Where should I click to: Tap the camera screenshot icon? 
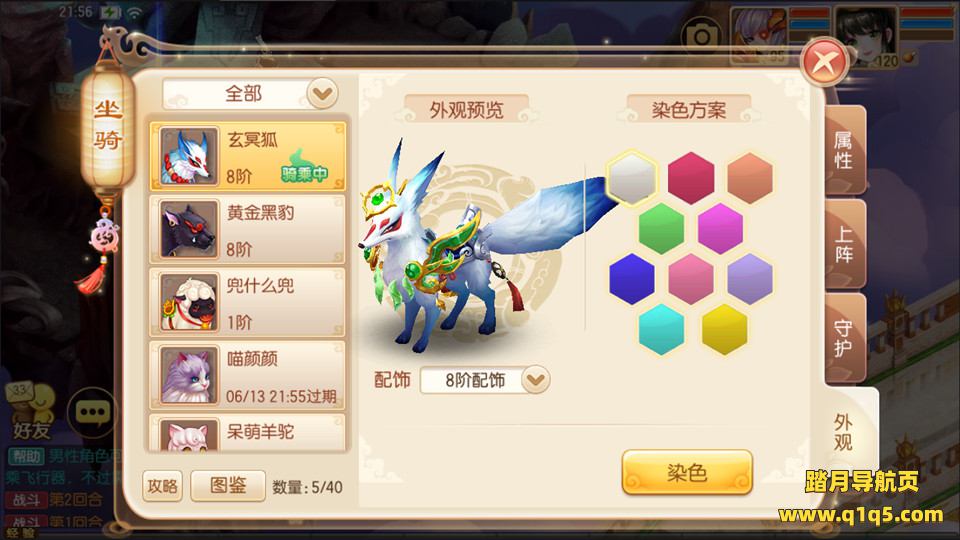pyautogui.click(x=700, y=38)
